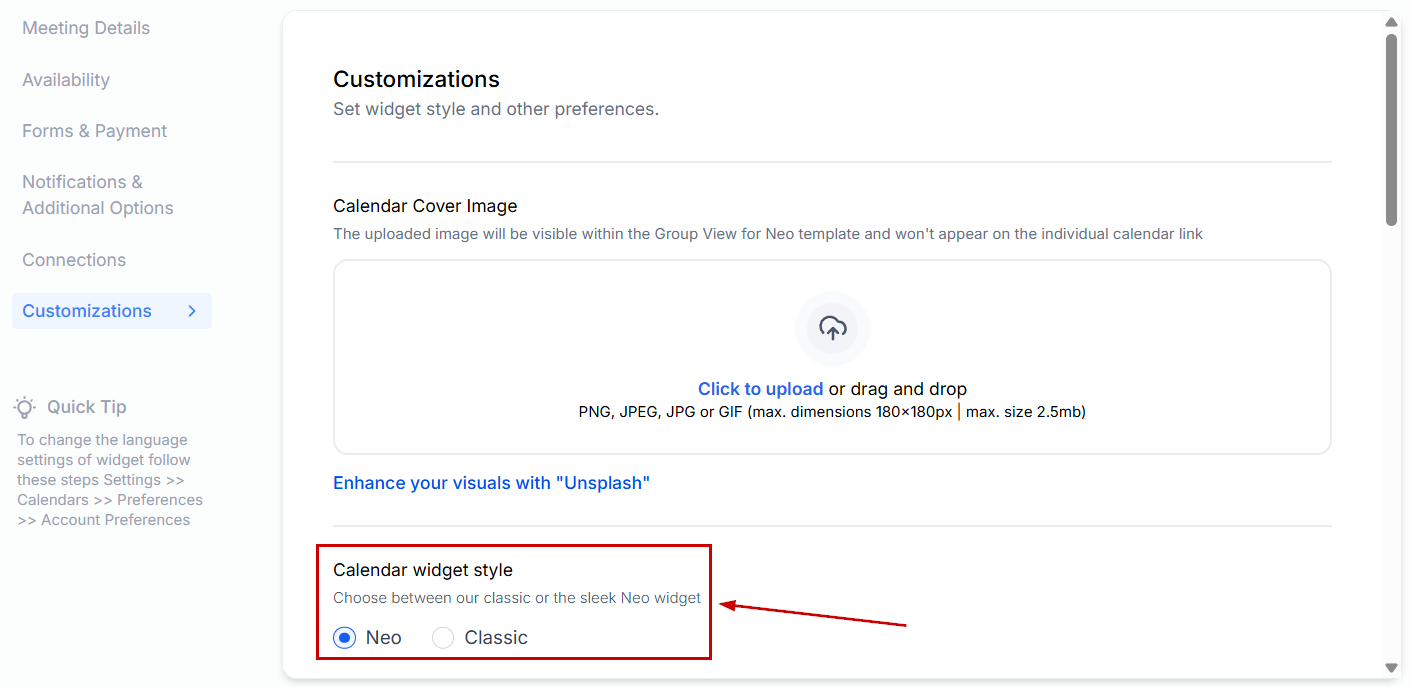
Task: Click the cloud upload icon
Action: pyautogui.click(x=832, y=327)
